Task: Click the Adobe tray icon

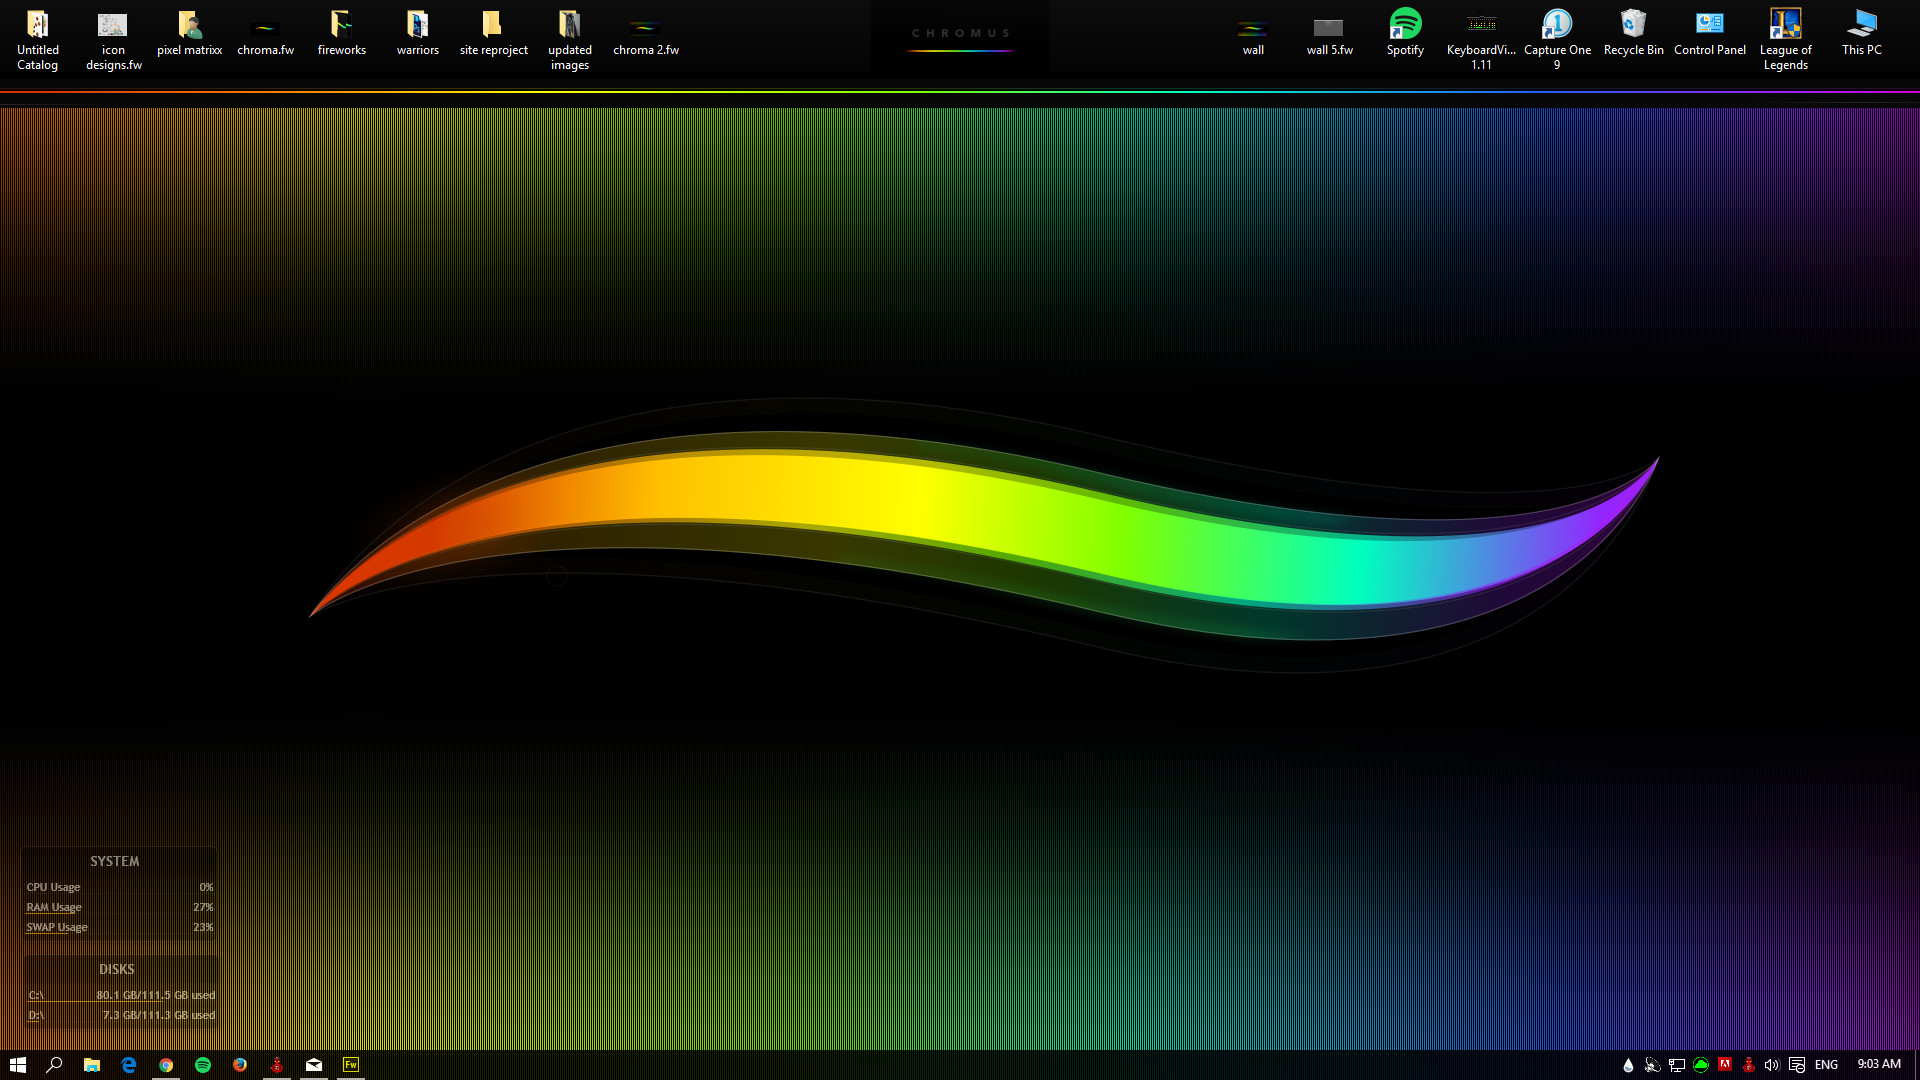Action: (x=1725, y=1065)
